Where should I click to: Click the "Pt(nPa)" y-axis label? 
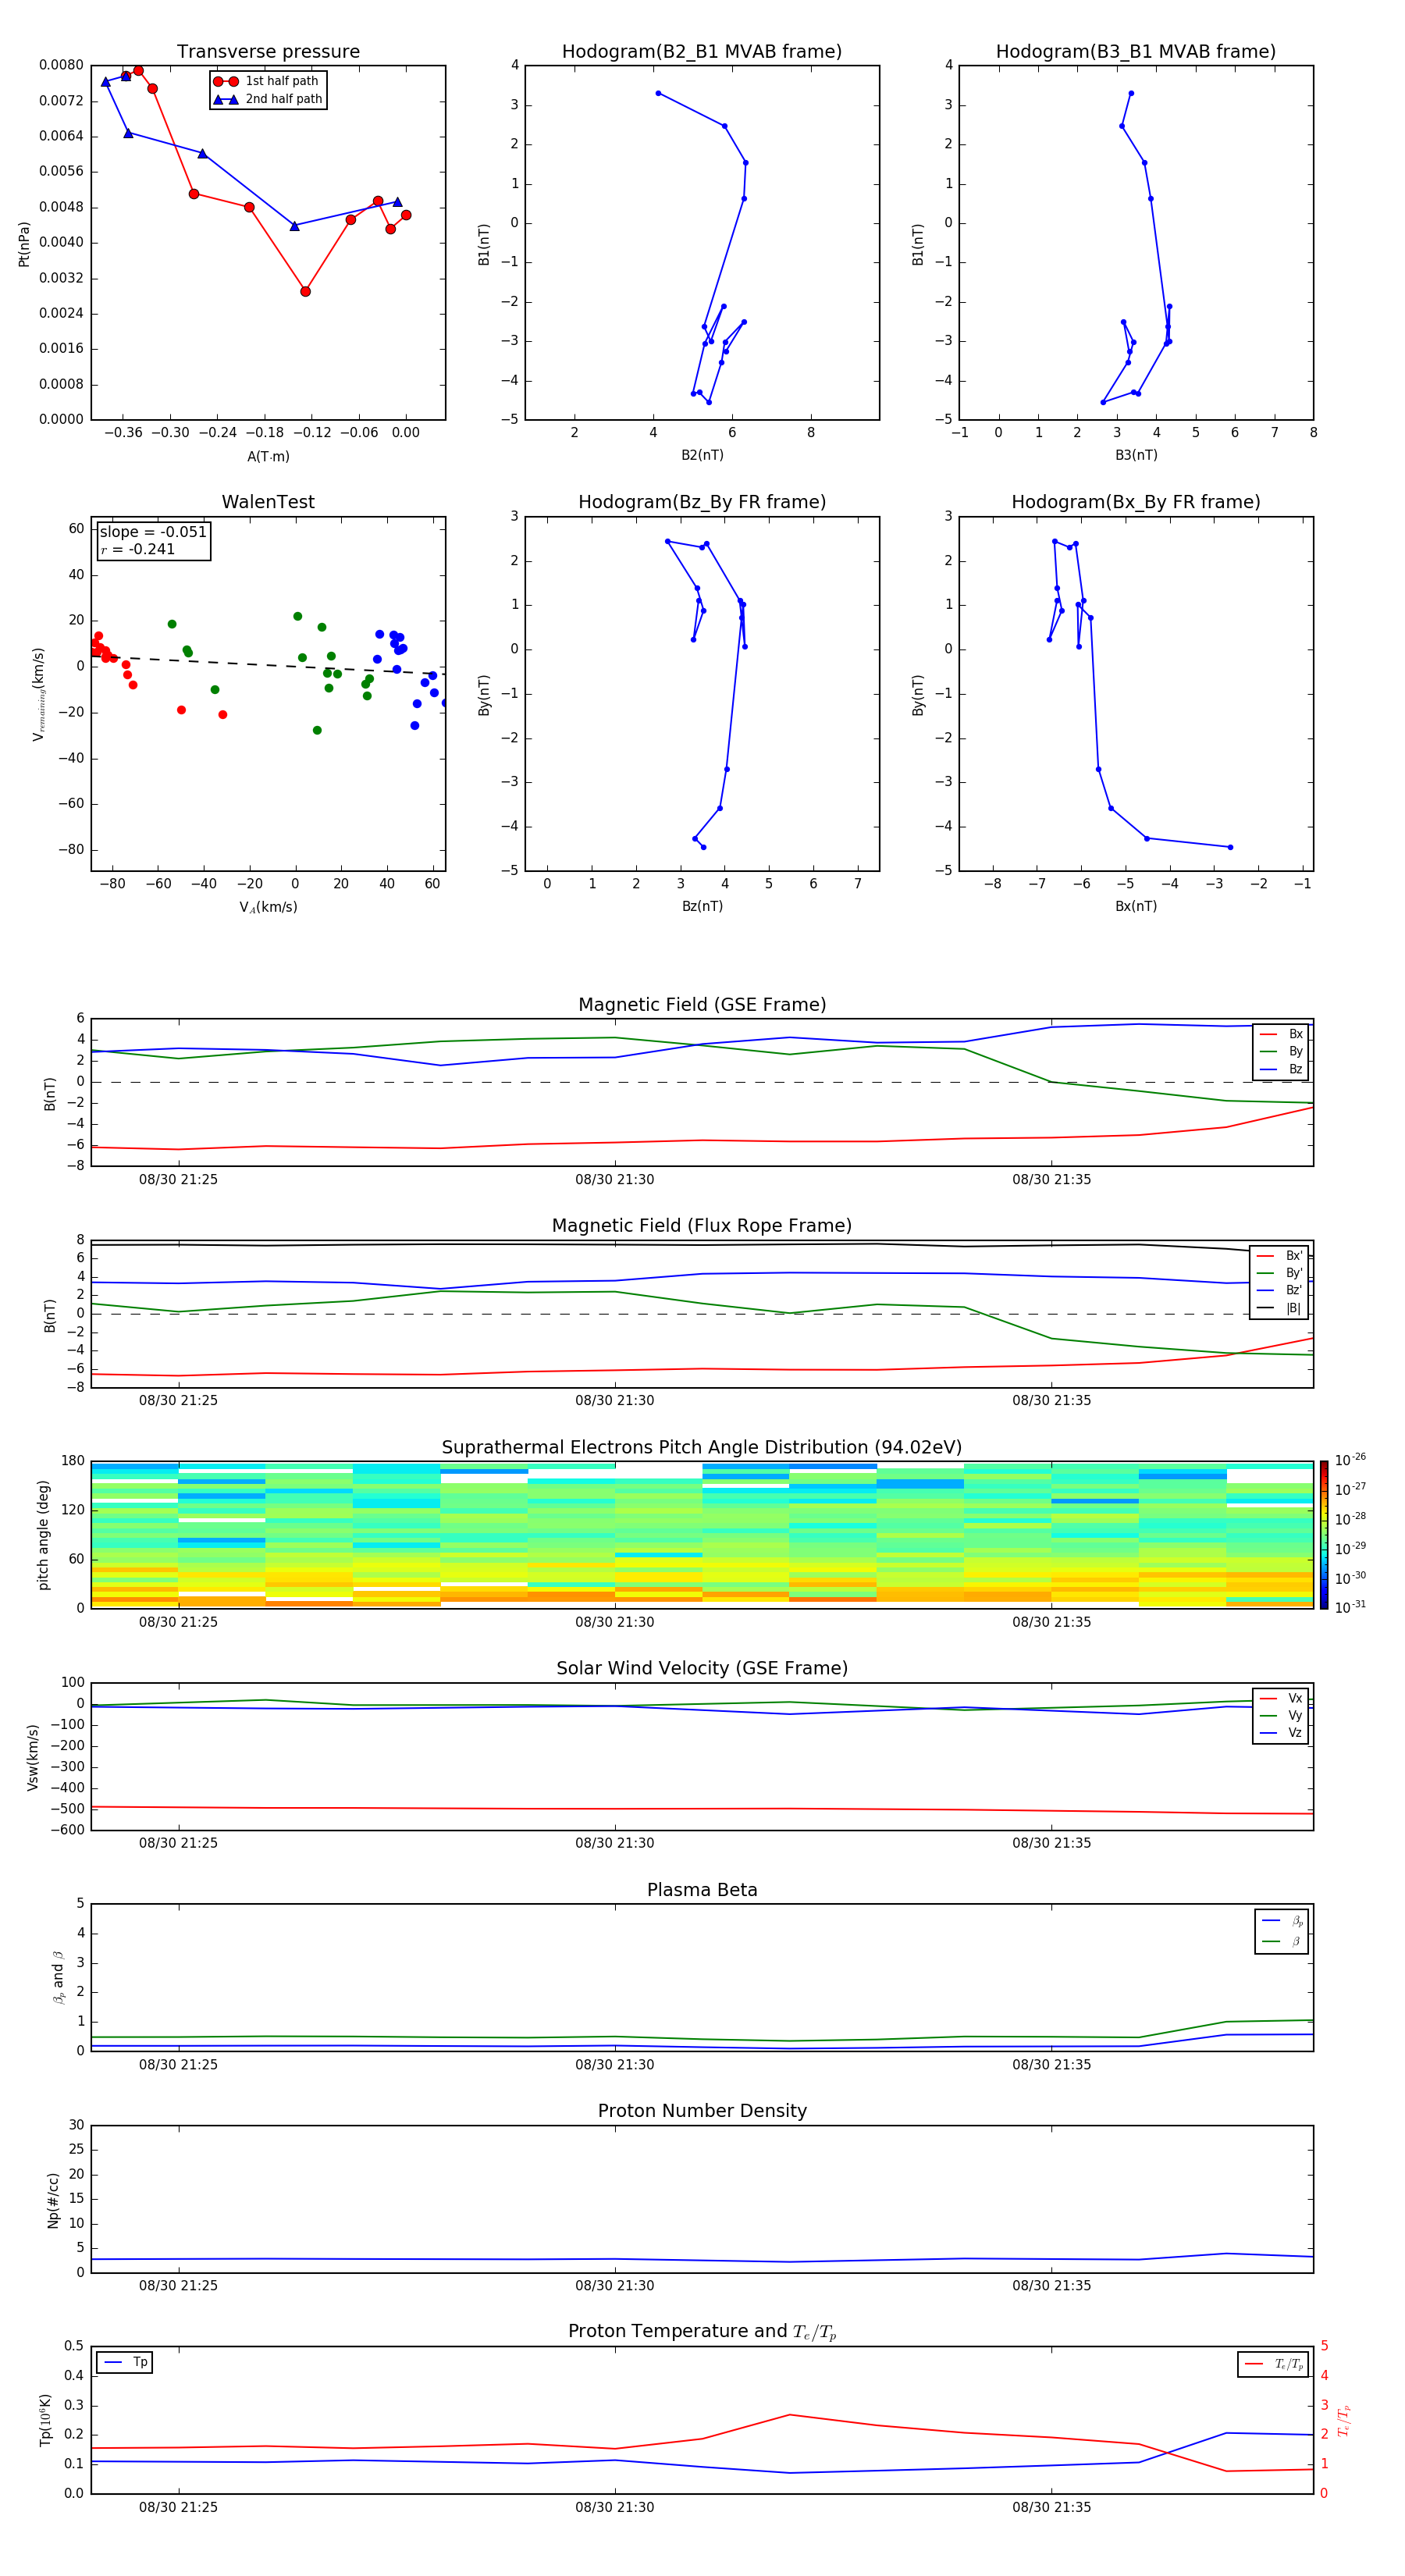24,244
